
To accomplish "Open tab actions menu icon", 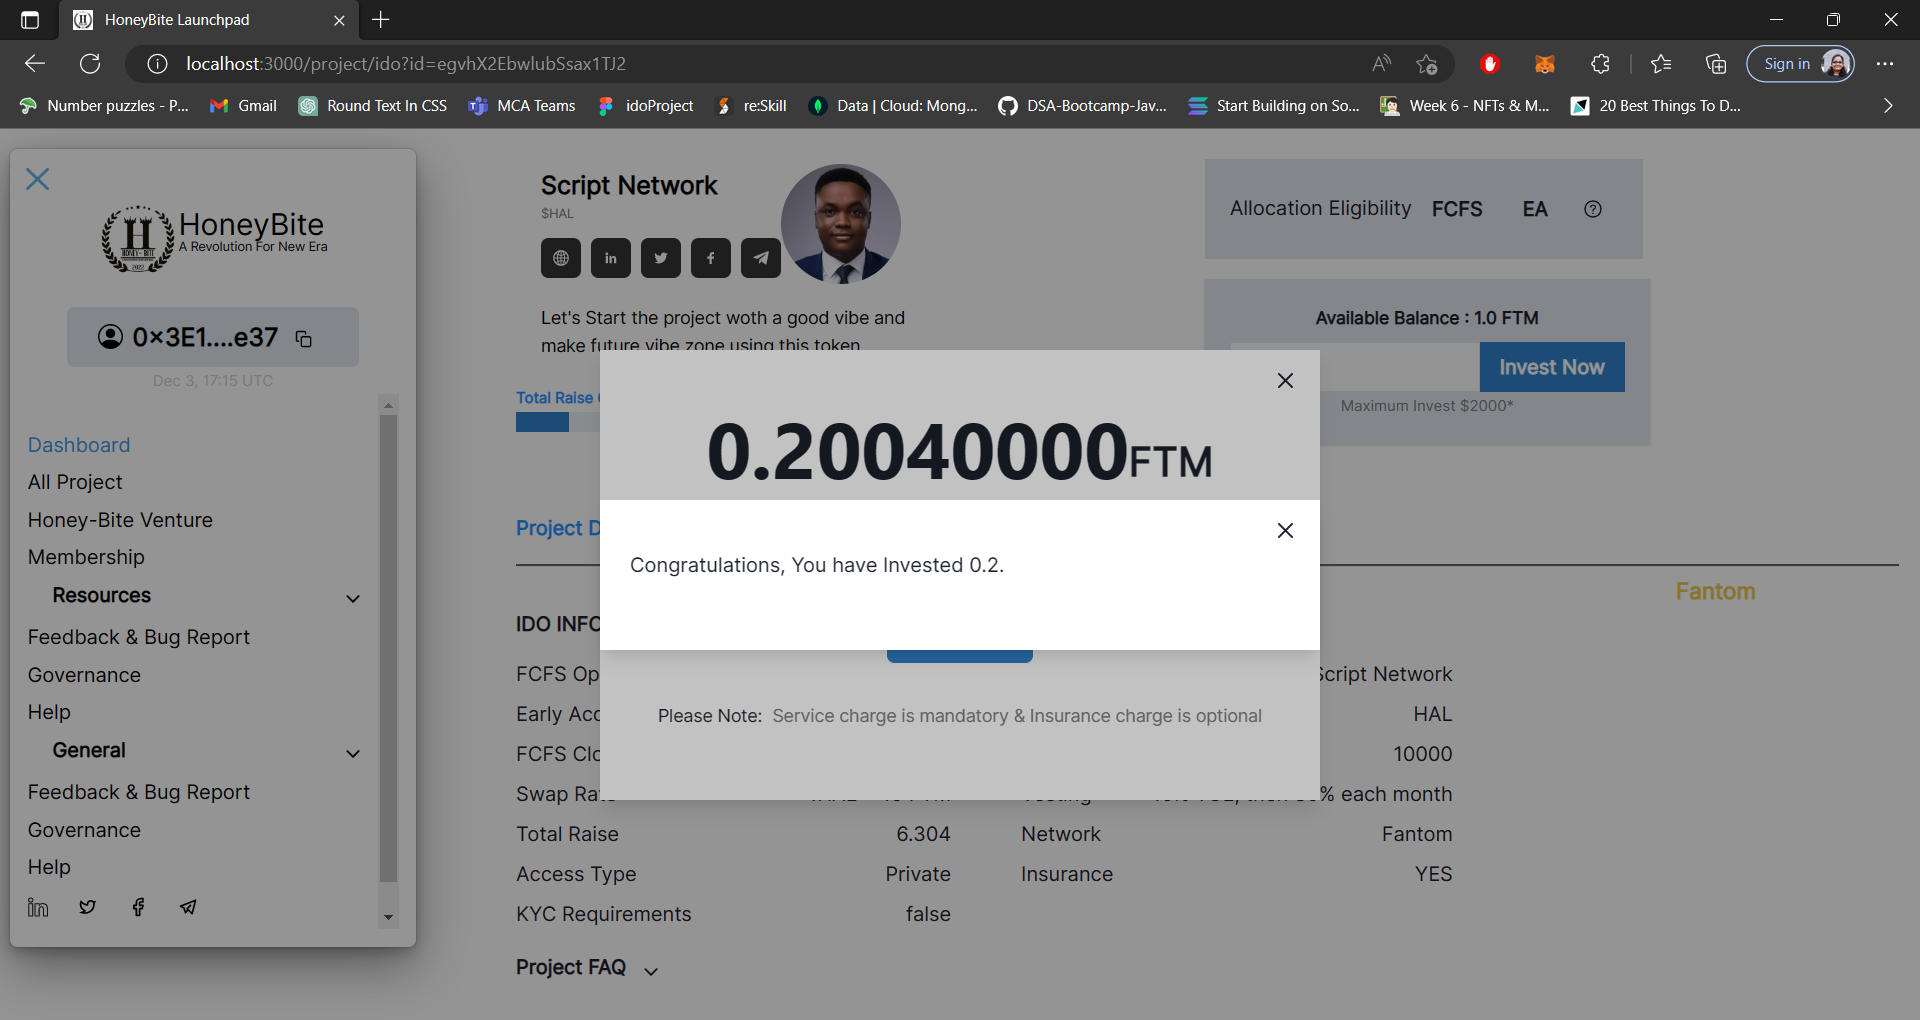I will click(x=30, y=20).
